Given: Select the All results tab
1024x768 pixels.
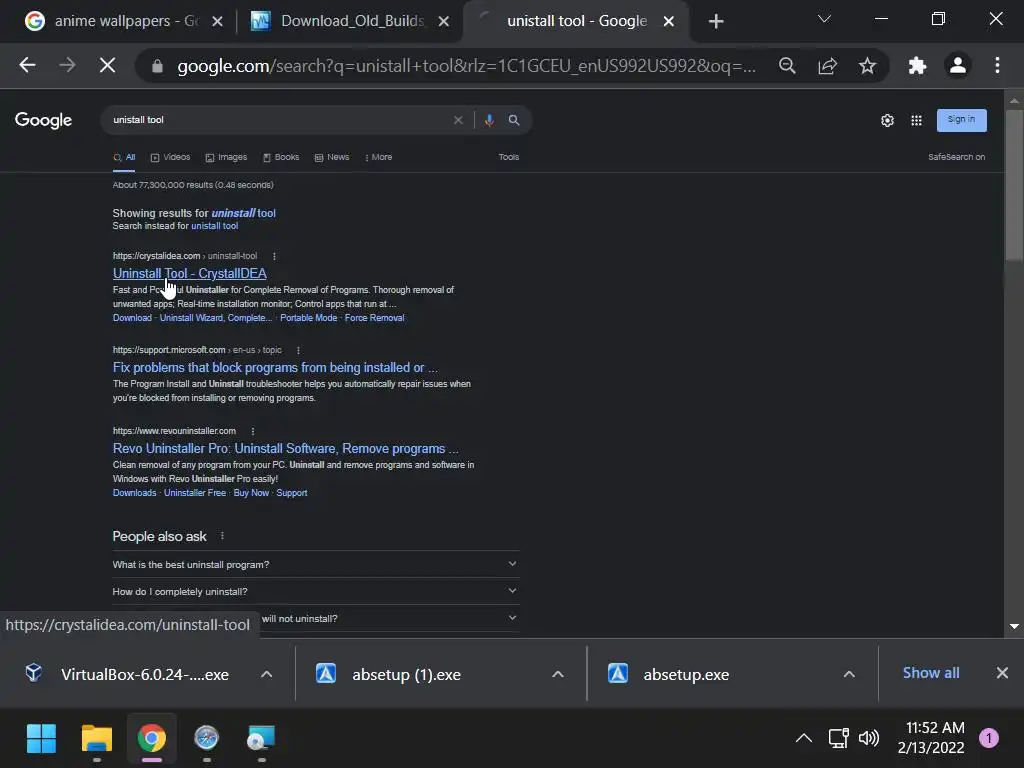Looking at the screenshot, I should [124, 157].
